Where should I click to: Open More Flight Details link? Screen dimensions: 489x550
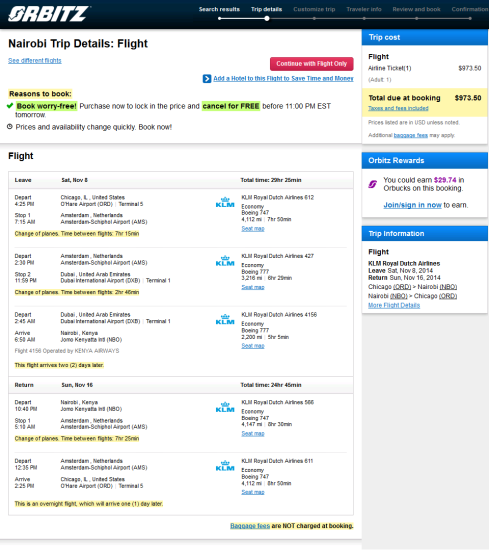[x=394, y=306]
